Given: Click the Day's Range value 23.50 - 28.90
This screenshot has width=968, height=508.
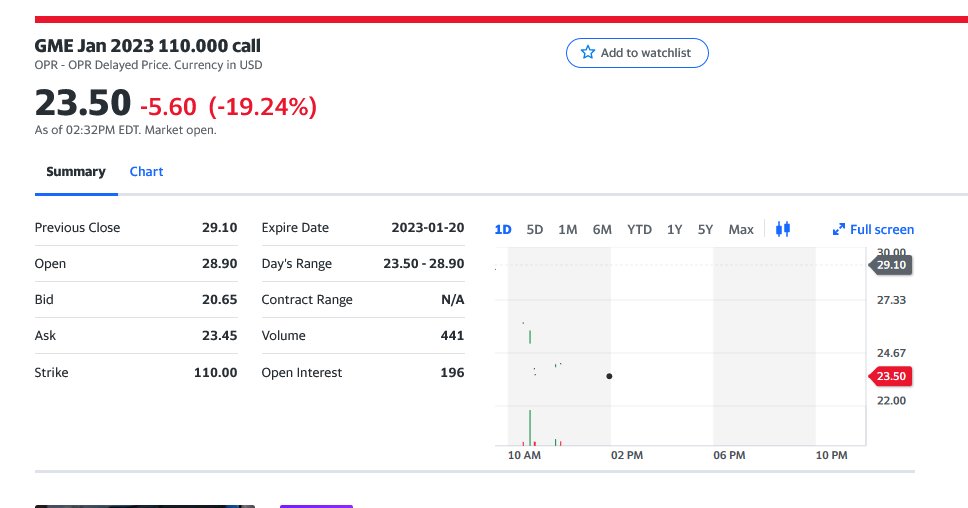Looking at the screenshot, I should (x=424, y=264).
